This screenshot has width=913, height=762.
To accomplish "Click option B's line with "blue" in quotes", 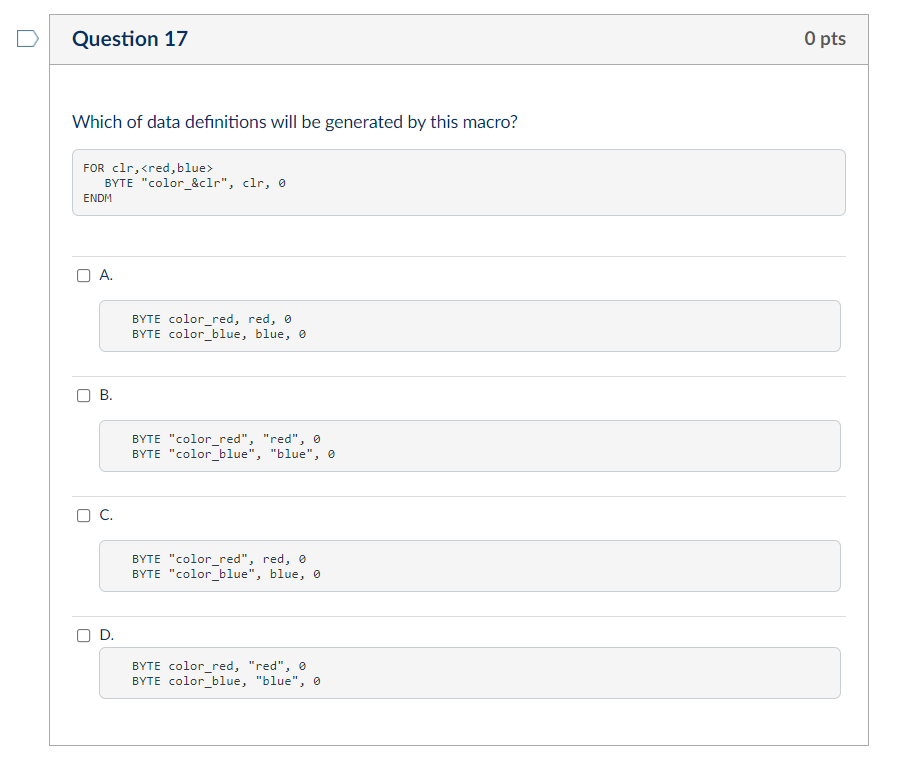I will click(x=233, y=454).
